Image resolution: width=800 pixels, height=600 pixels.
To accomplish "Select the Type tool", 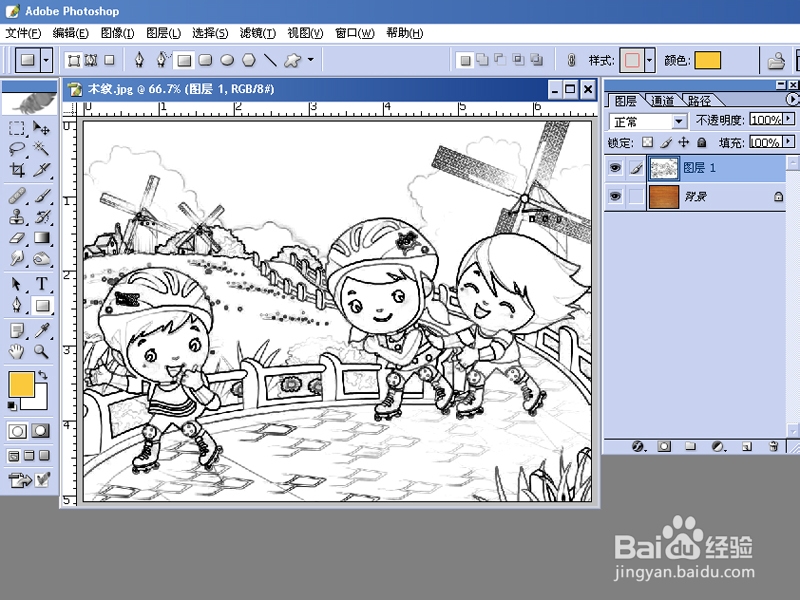I will (x=41, y=284).
